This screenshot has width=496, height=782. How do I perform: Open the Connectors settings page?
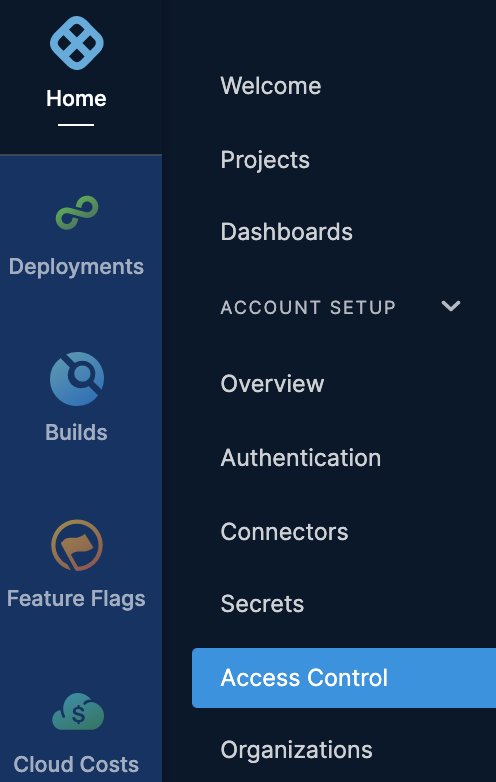click(x=284, y=532)
